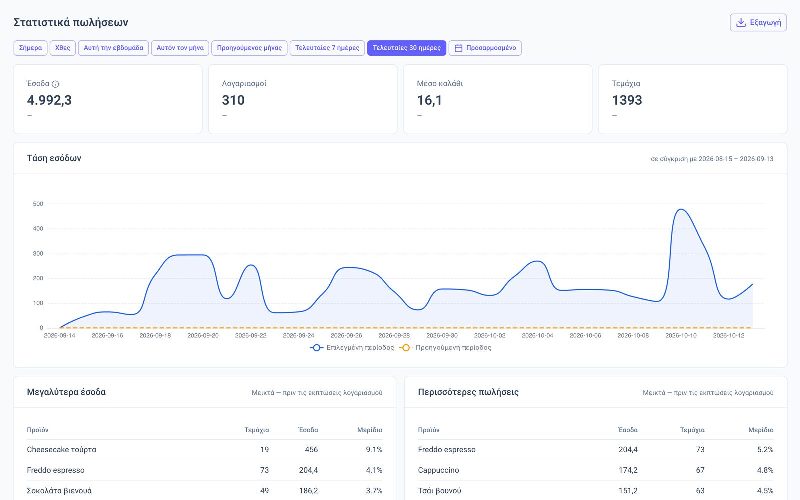Open the Προσαρμοσμένο custom date picker
Image resolution: width=800 pixels, height=500 pixels.
click(485, 48)
